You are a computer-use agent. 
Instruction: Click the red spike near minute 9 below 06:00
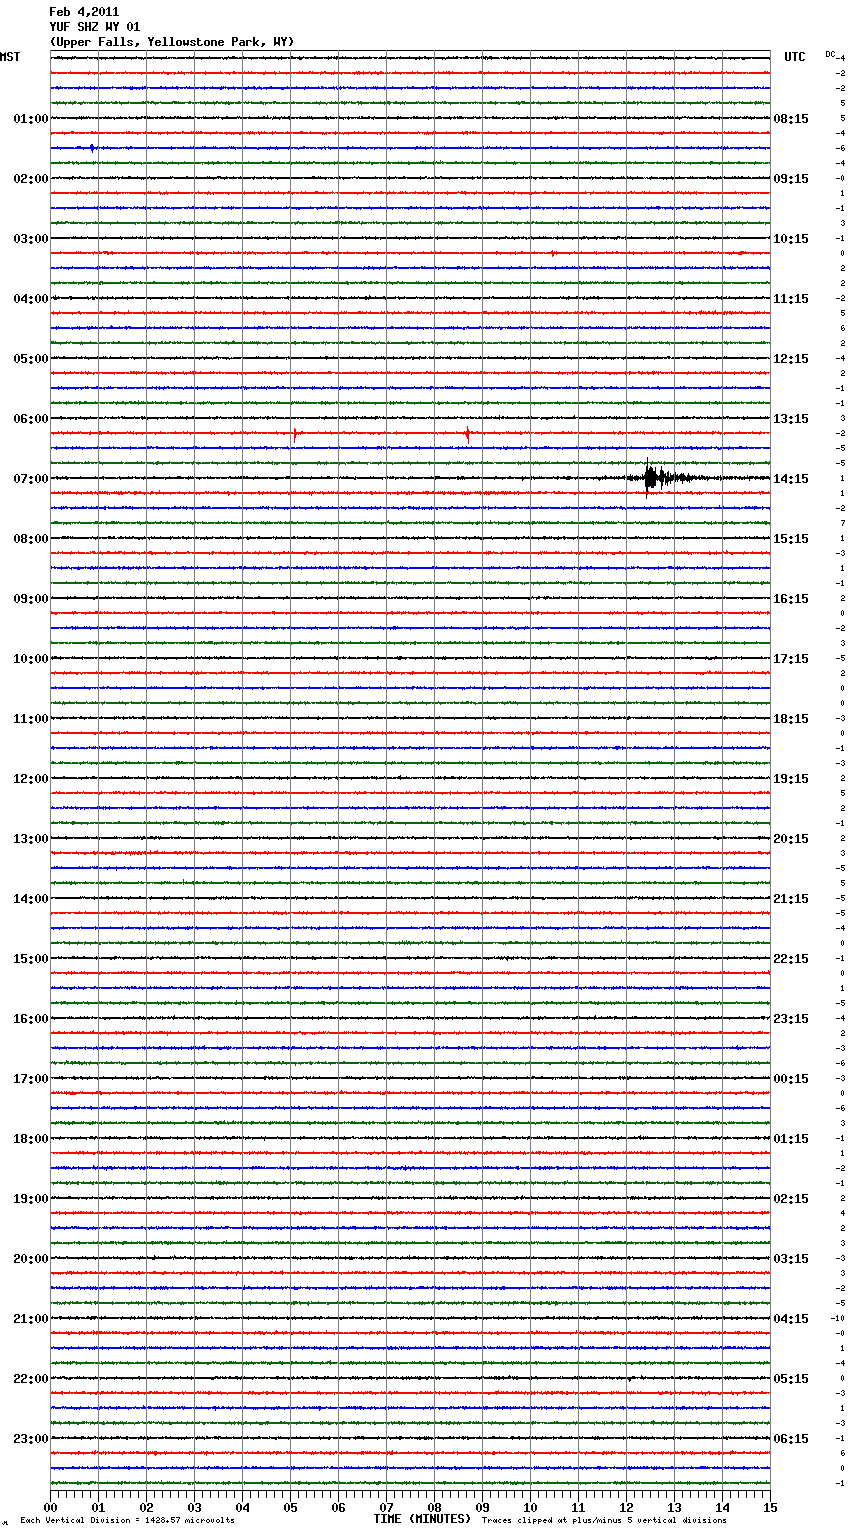[x=467, y=434]
